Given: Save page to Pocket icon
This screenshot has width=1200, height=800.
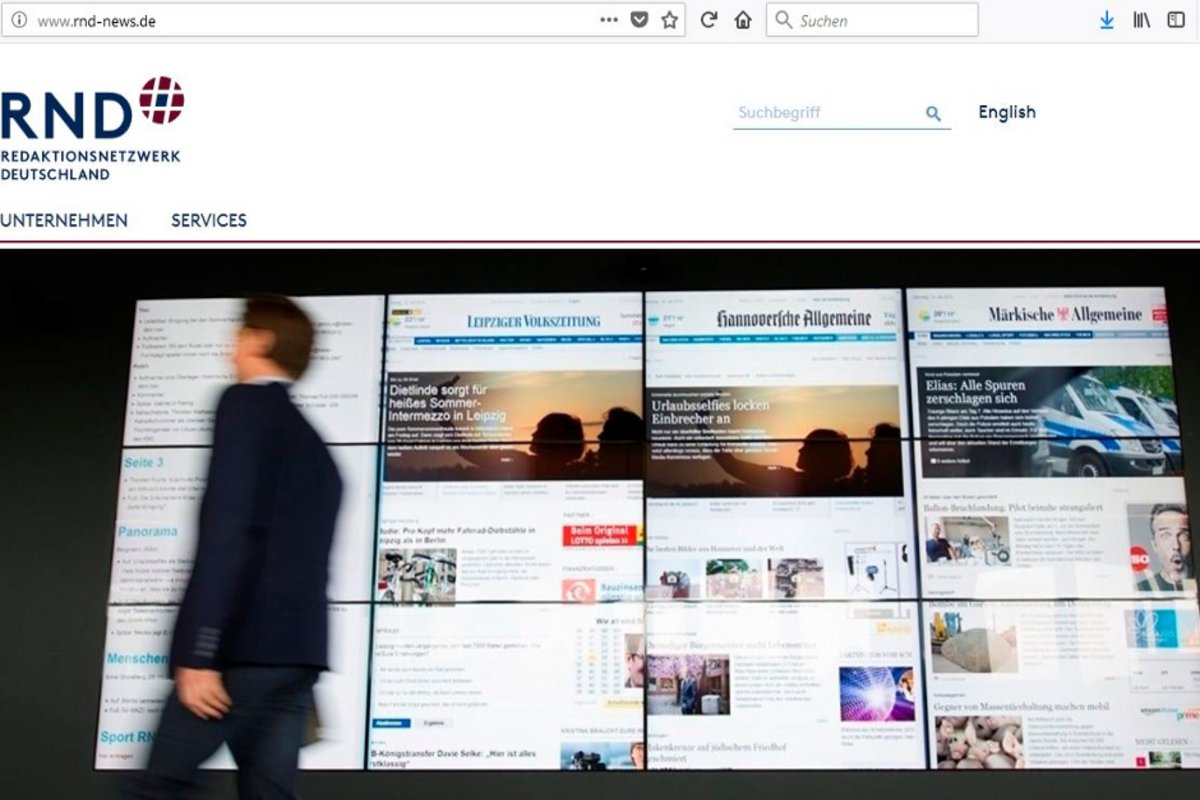Looking at the screenshot, I should (x=639, y=20).
